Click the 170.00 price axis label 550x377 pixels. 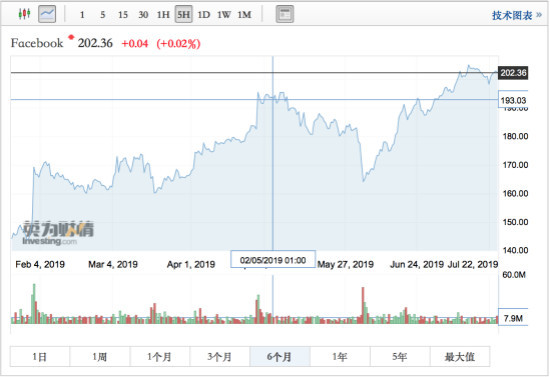coord(515,165)
